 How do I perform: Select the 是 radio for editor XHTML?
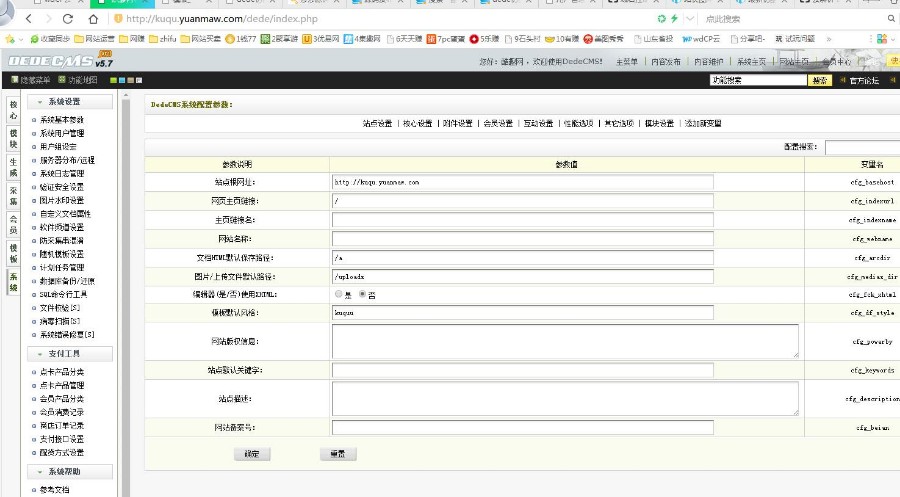coord(337,294)
